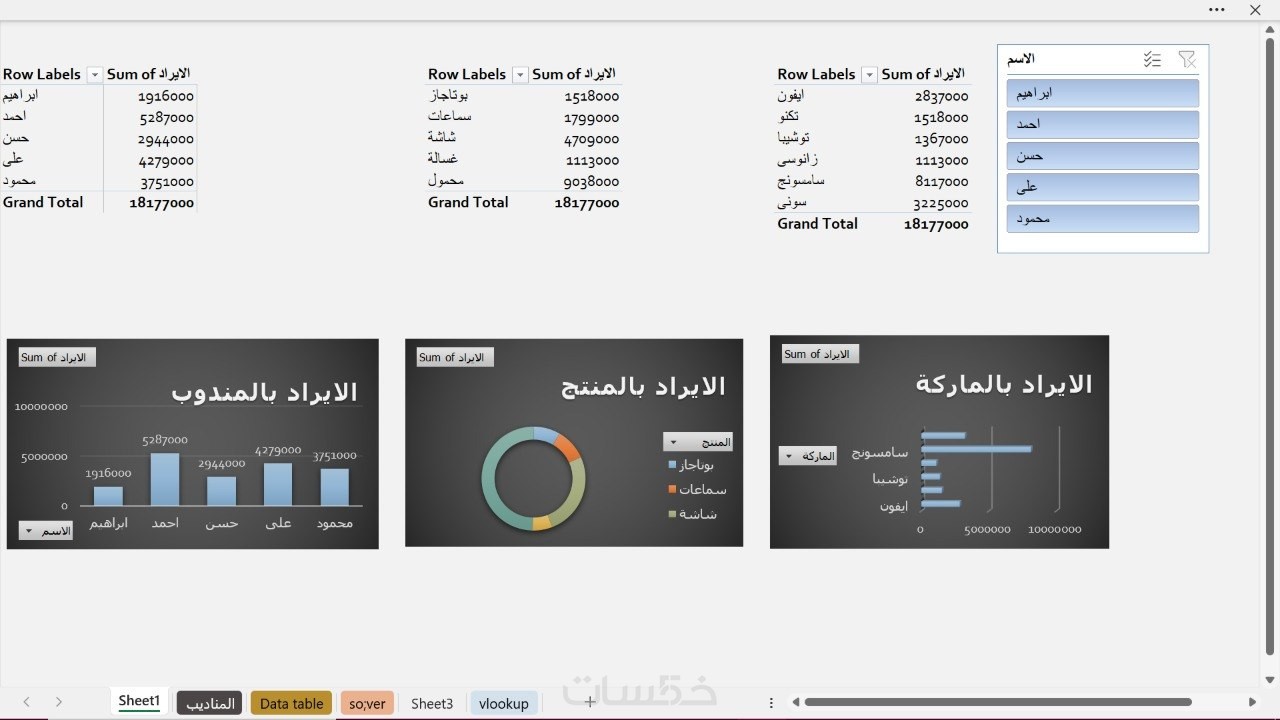Click Sum of الايراد button on brand chart

click(x=821, y=354)
